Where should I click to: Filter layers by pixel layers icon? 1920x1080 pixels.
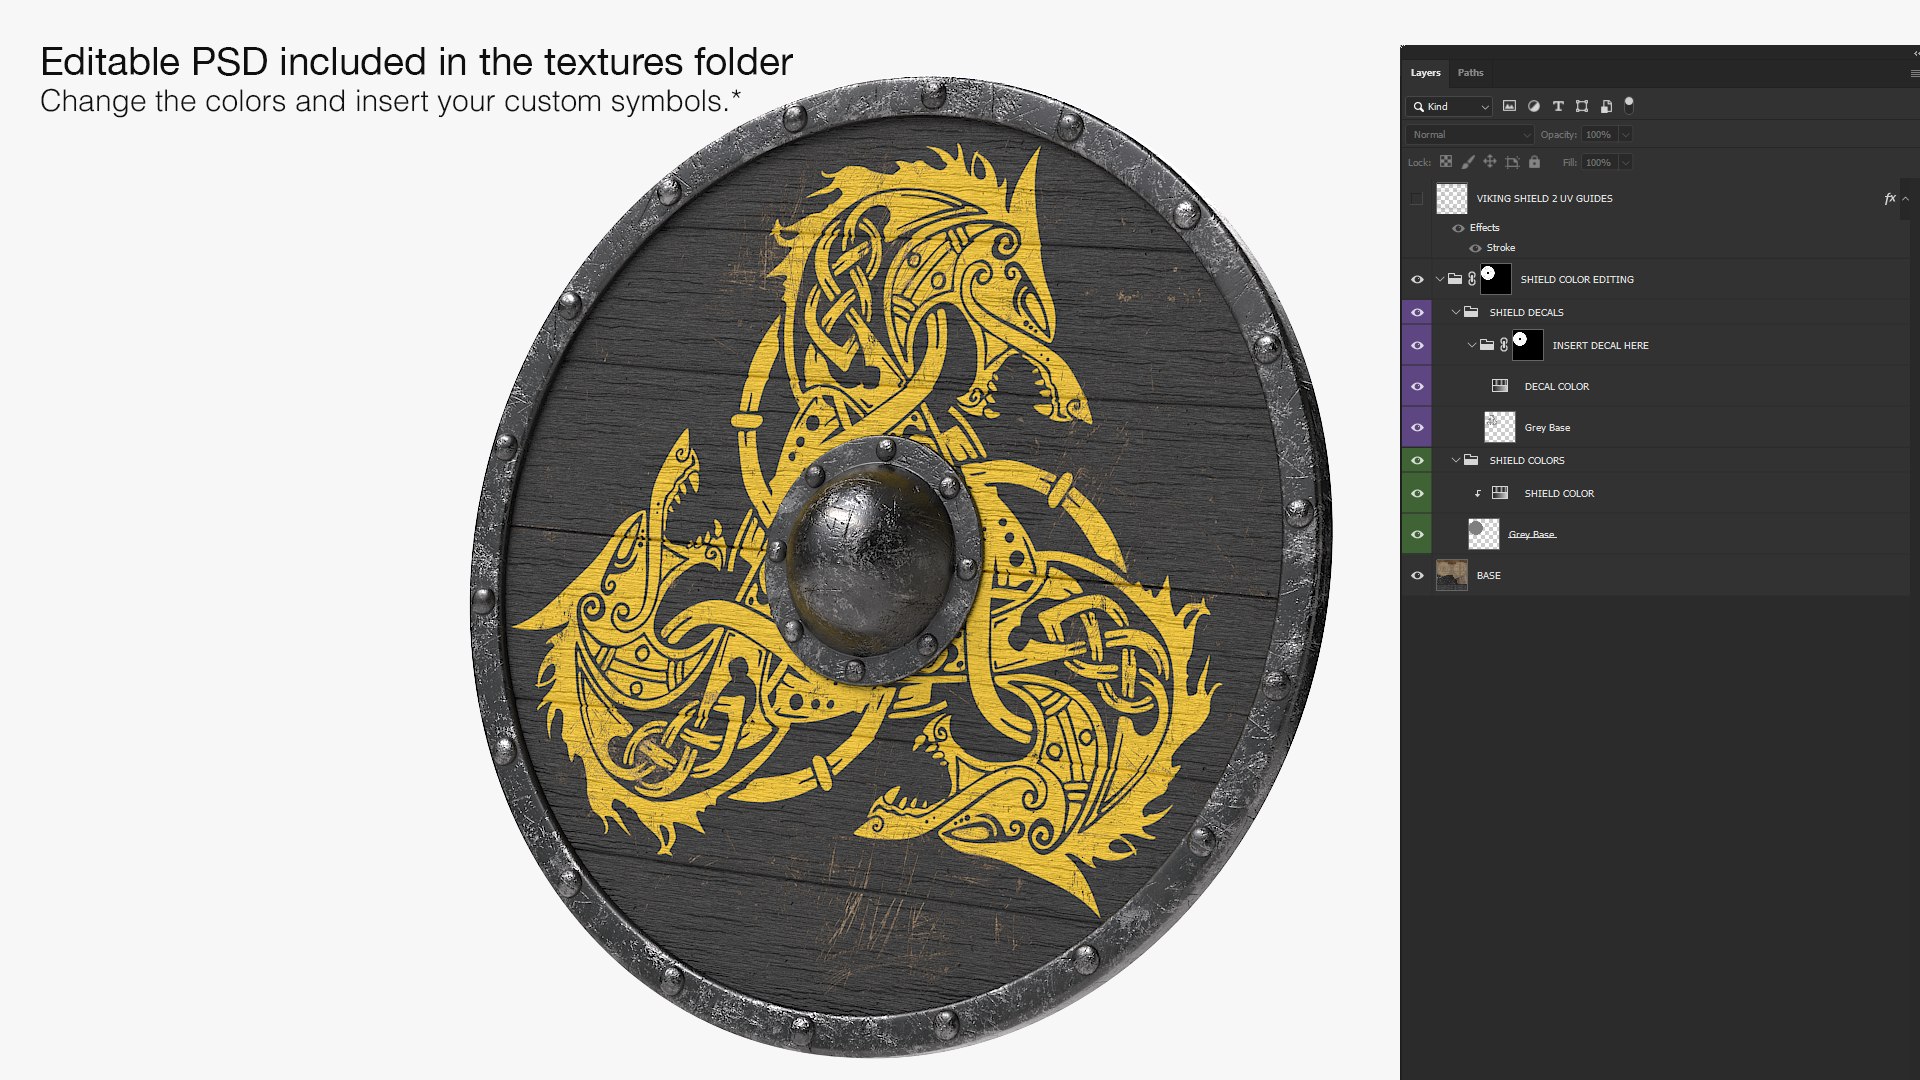coord(1509,106)
